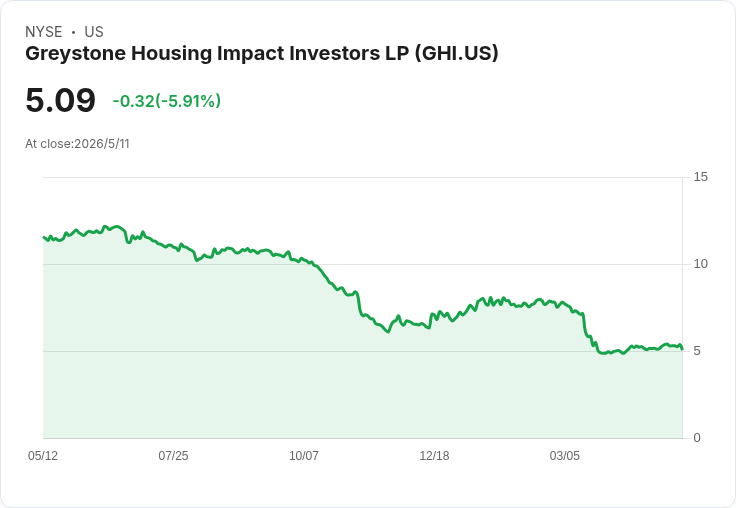Click the 10/07 date axis label

click(304, 455)
